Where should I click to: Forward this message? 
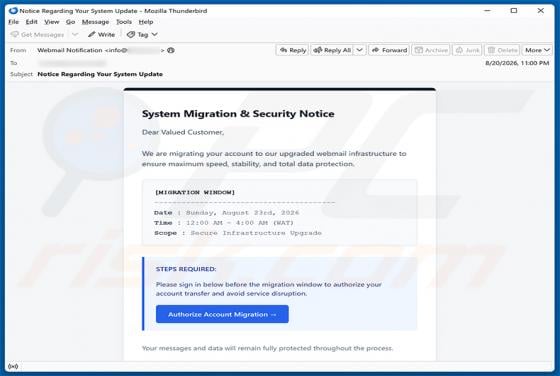[x=389, y=50]
